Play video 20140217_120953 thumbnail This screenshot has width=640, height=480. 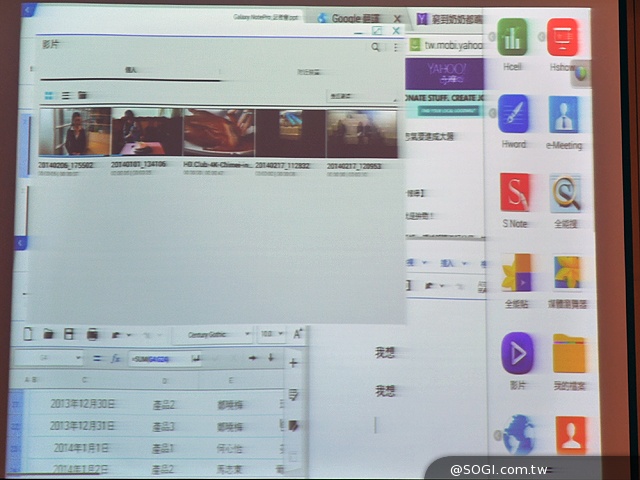point(362,133)
